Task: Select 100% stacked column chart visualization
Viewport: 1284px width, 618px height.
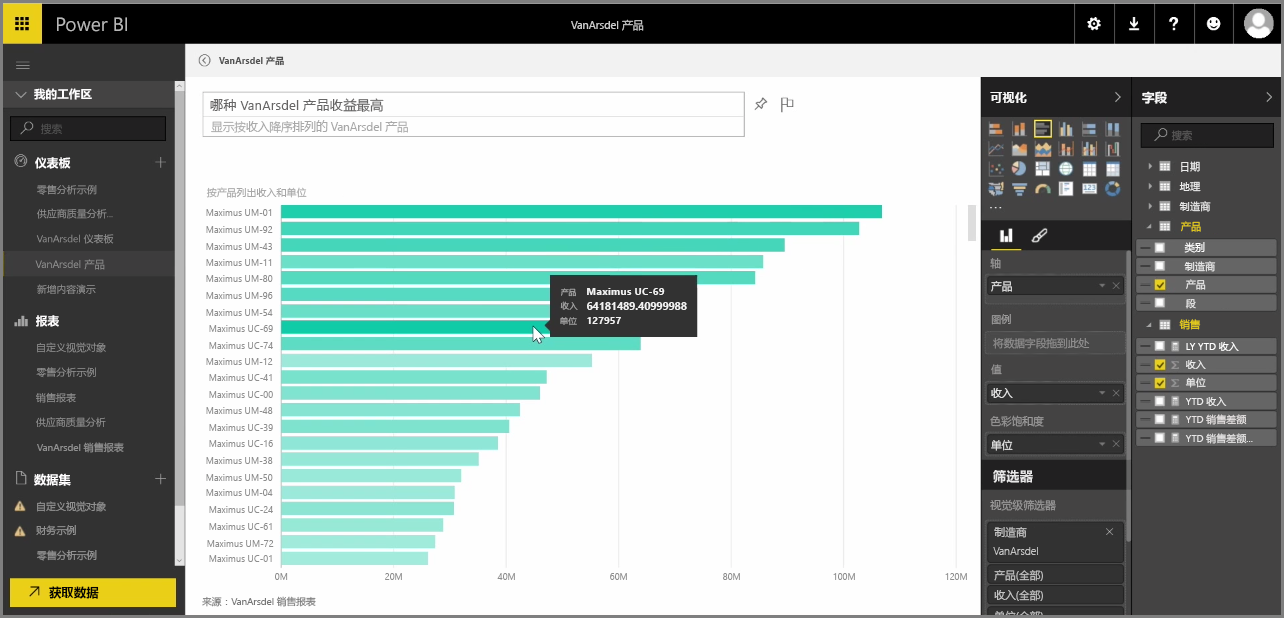Action: 1112,129
